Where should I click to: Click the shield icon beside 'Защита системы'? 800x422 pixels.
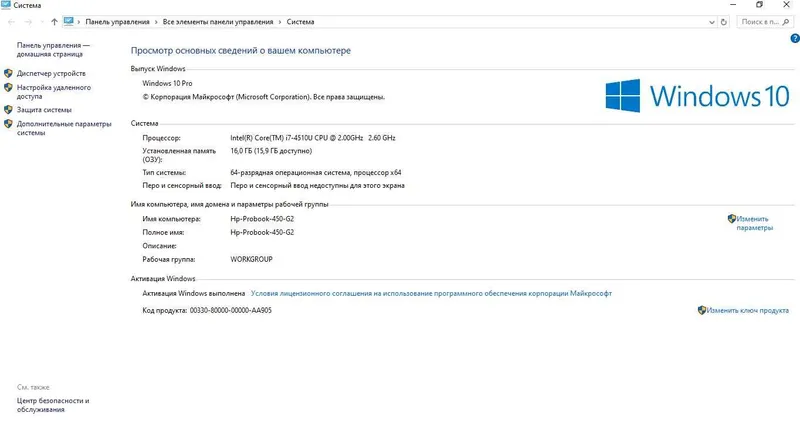pyautogui.click(x=8, y=109)
